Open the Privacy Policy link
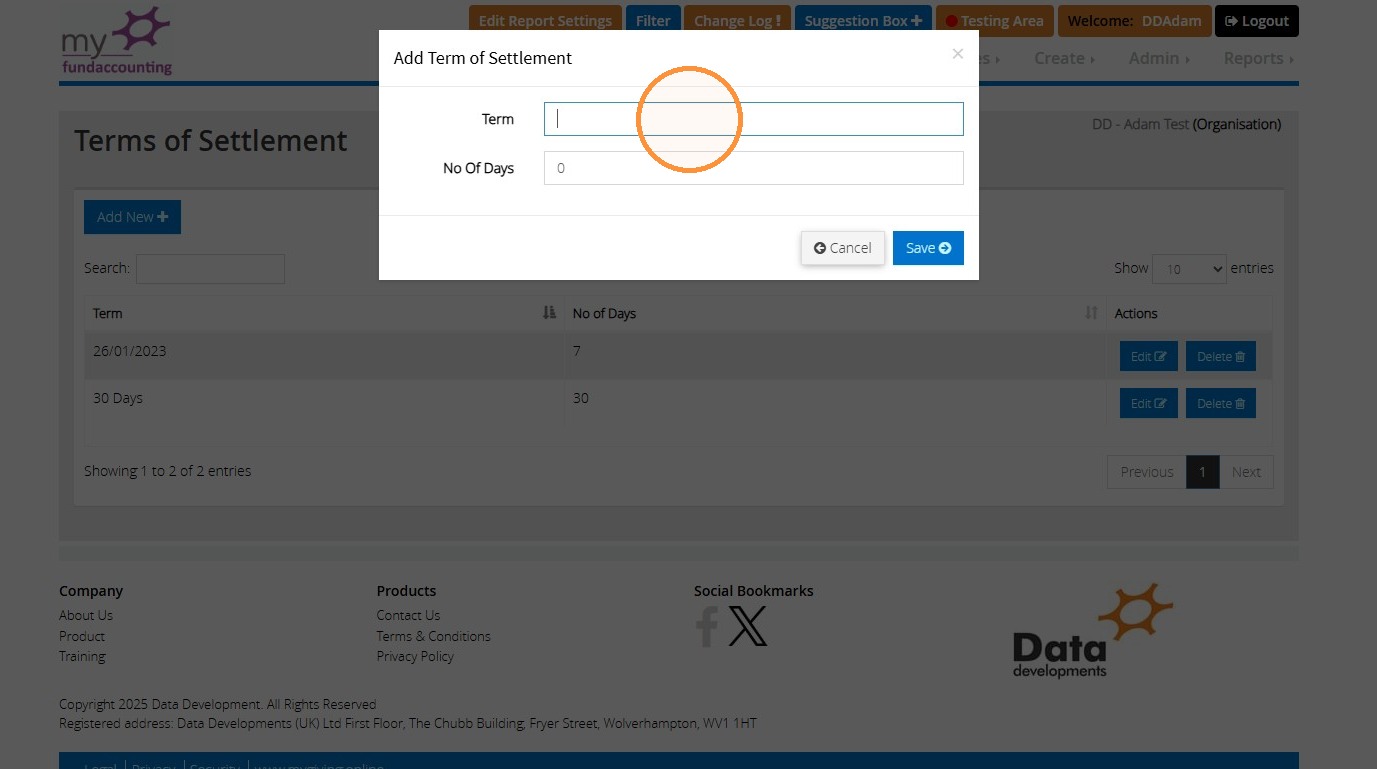The height and width of the screenshot is (769, 1377). point(415,656)
